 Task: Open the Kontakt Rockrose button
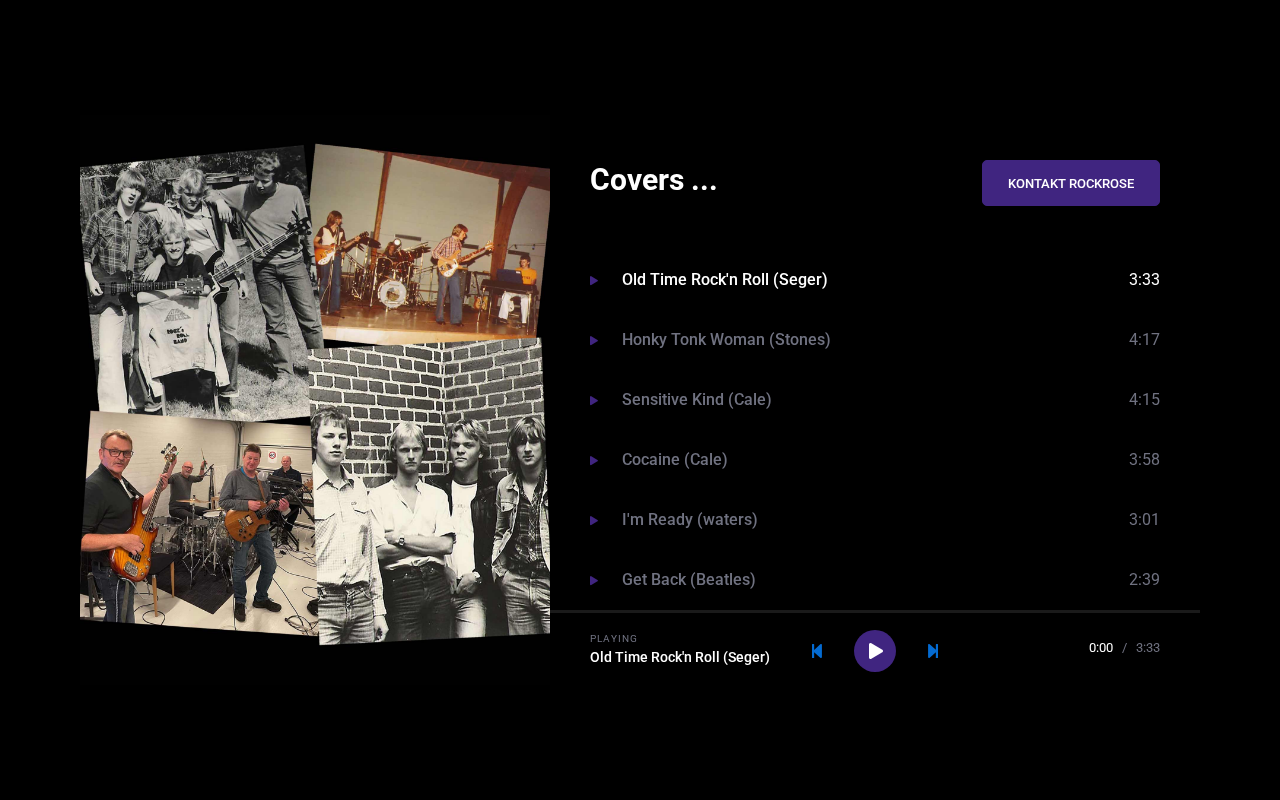1070,183
